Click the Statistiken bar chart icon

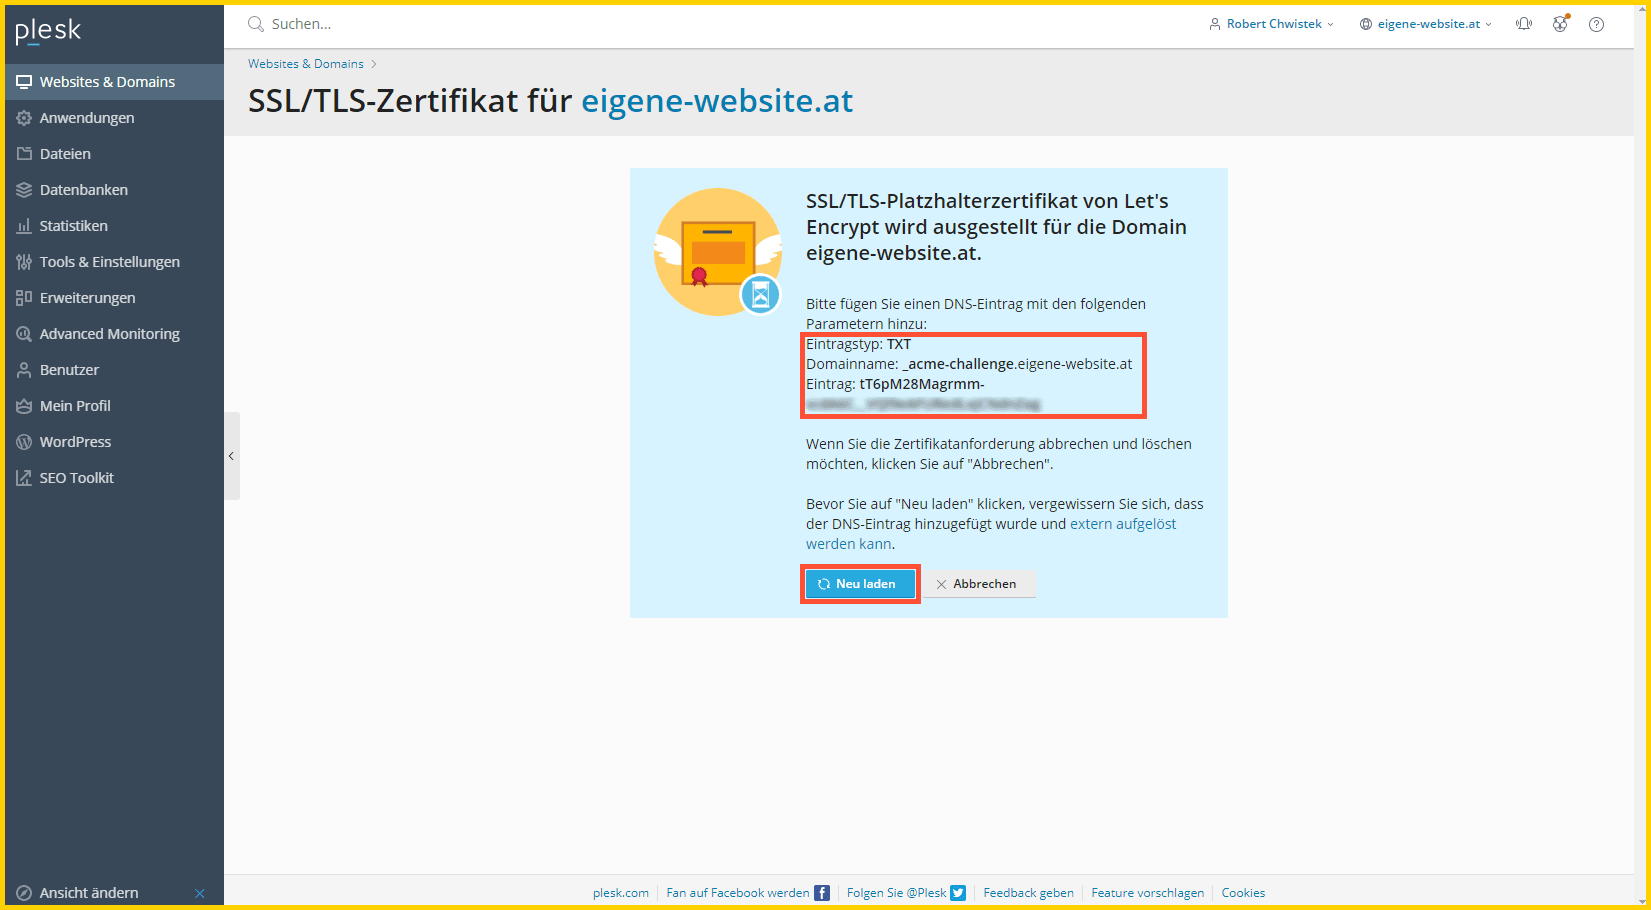[24, 226]
